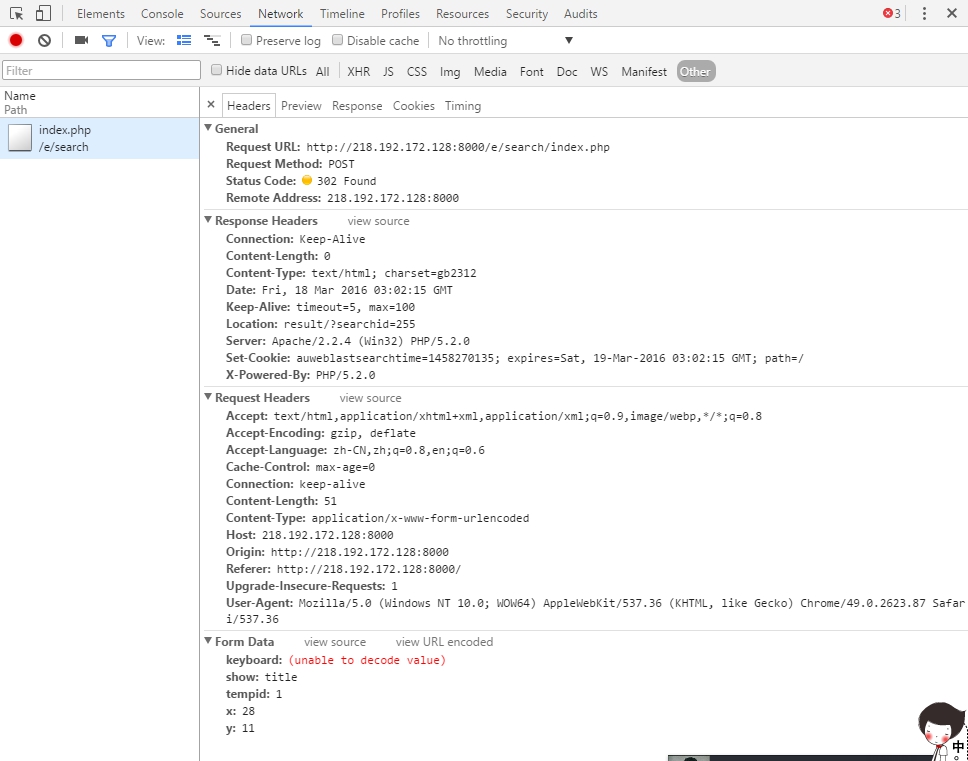Toggle the filter funnel icon

pyautogui.click(x=109, y=40)
